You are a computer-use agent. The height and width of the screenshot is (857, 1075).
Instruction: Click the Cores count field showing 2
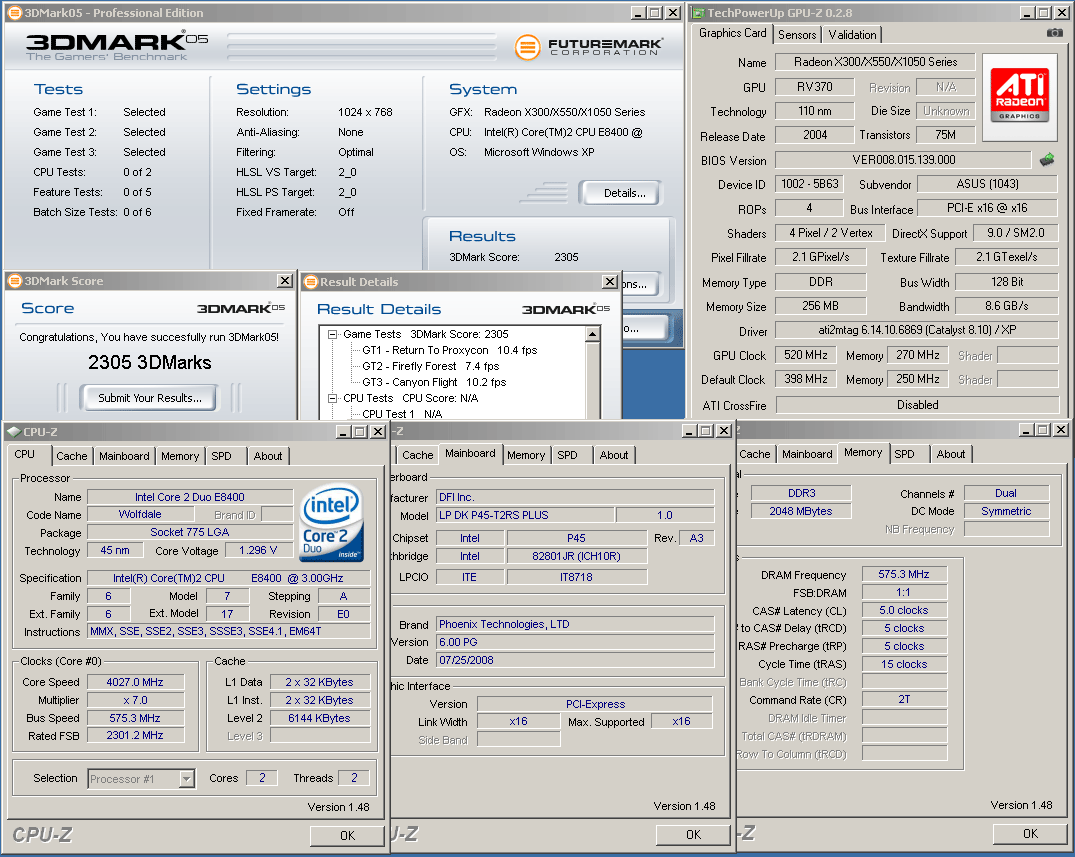click(x=262, y=777)
